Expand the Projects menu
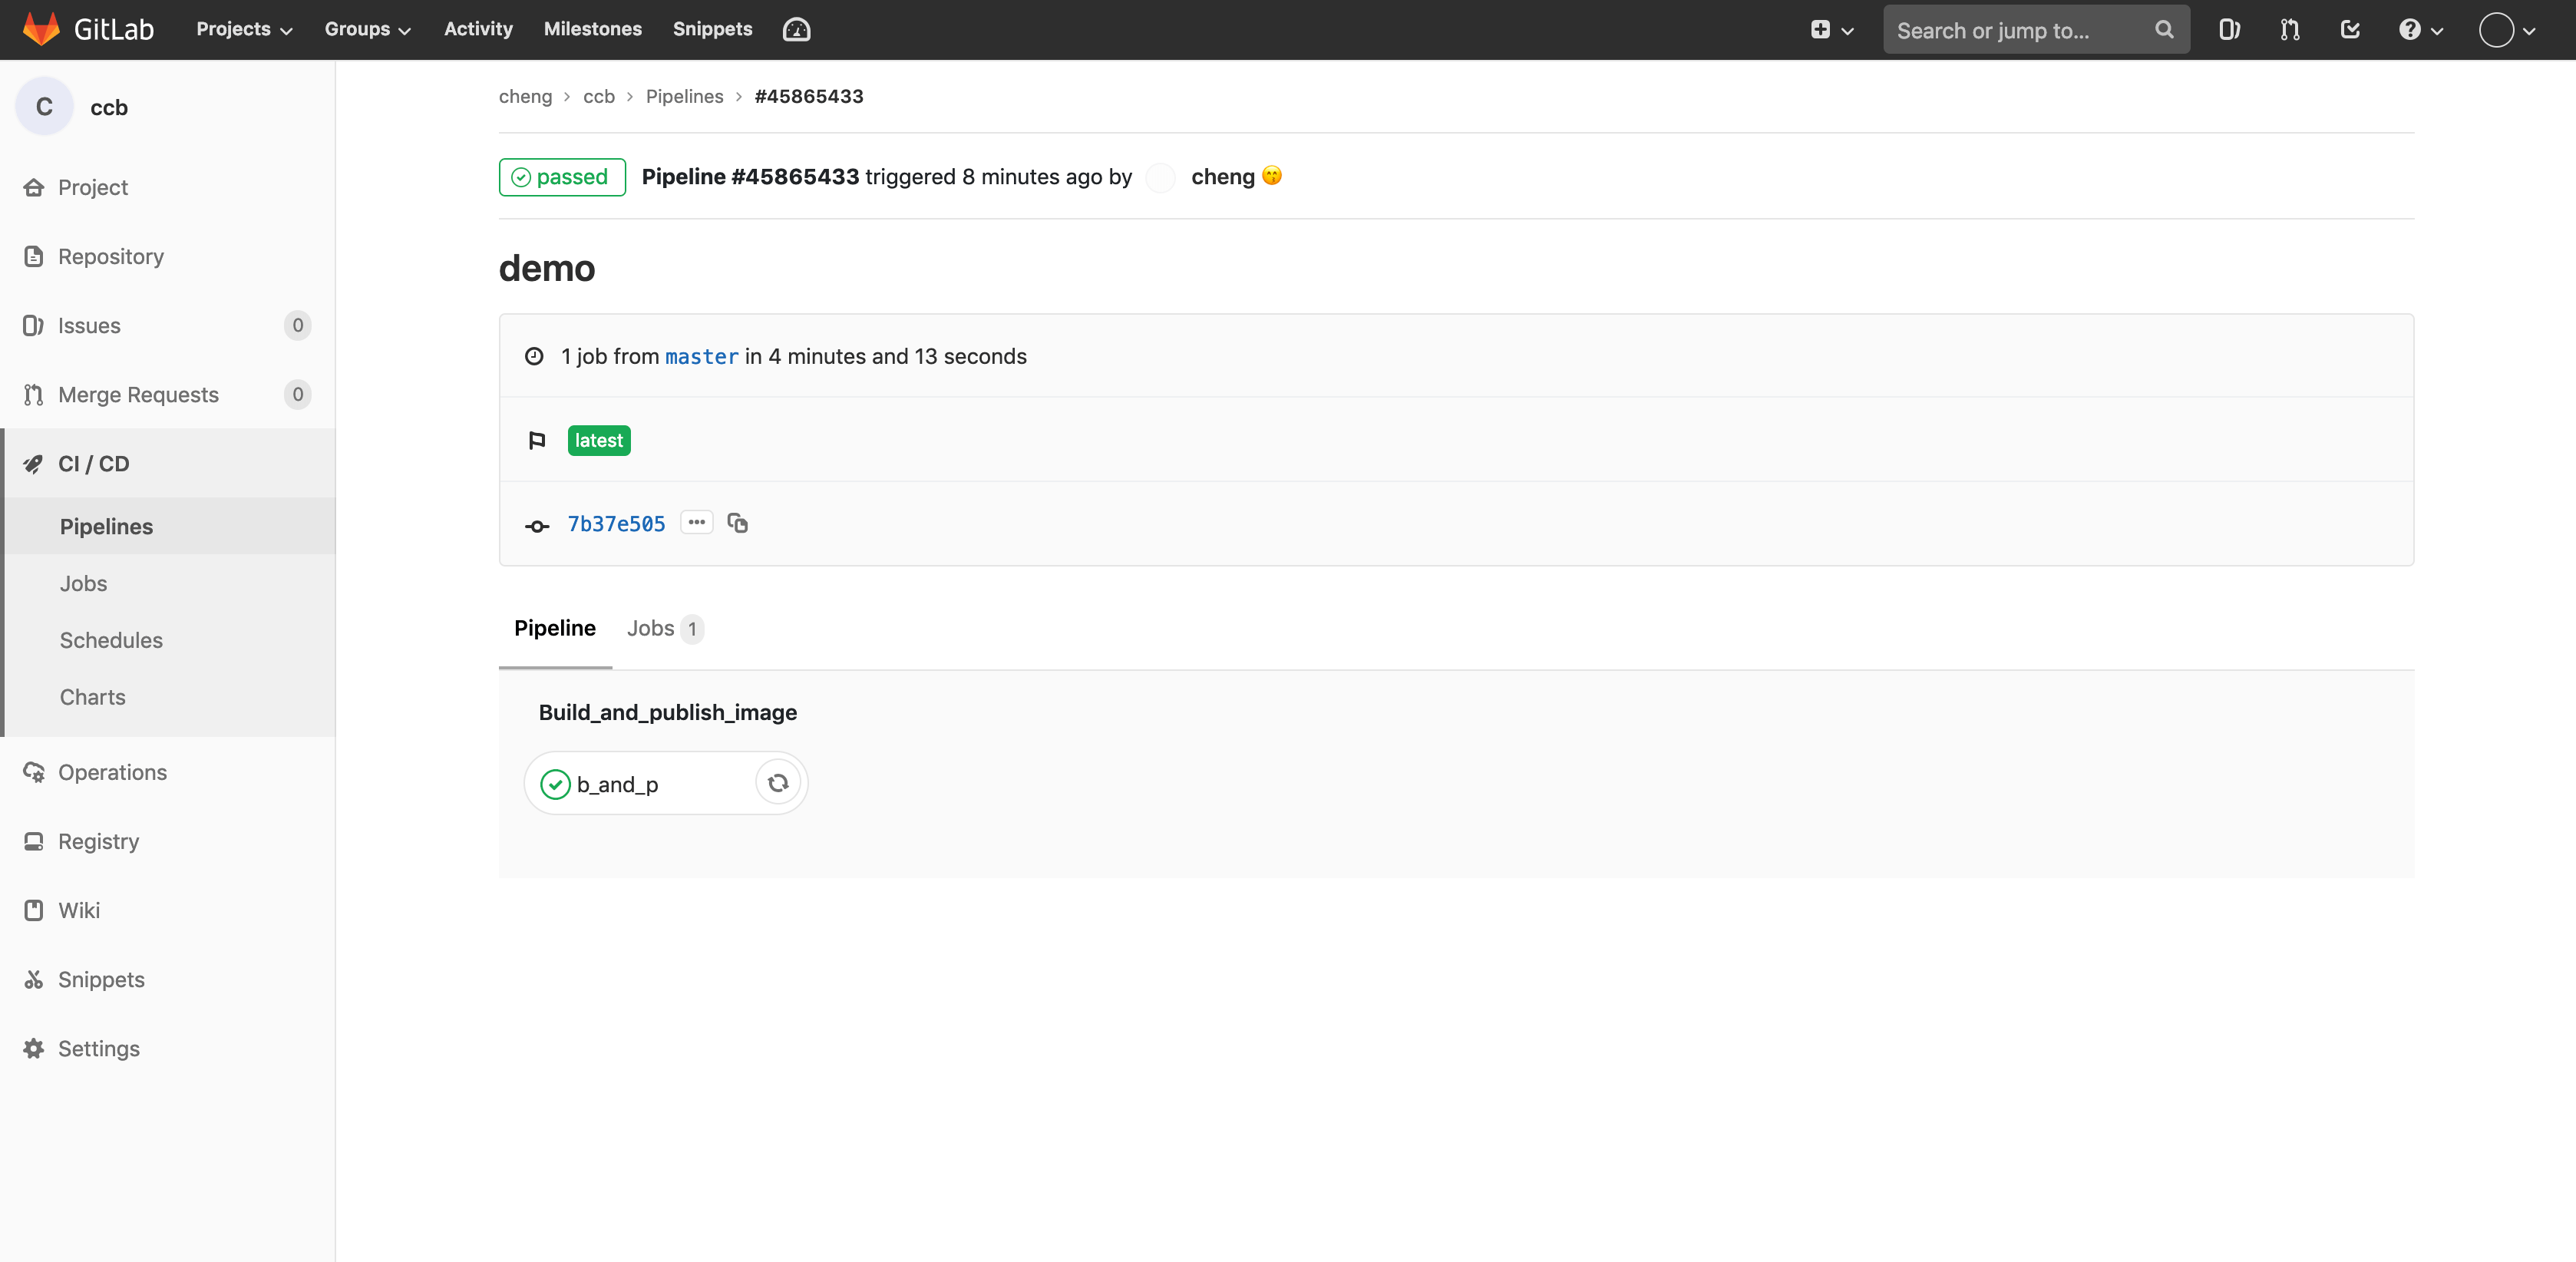 point(242,29)
